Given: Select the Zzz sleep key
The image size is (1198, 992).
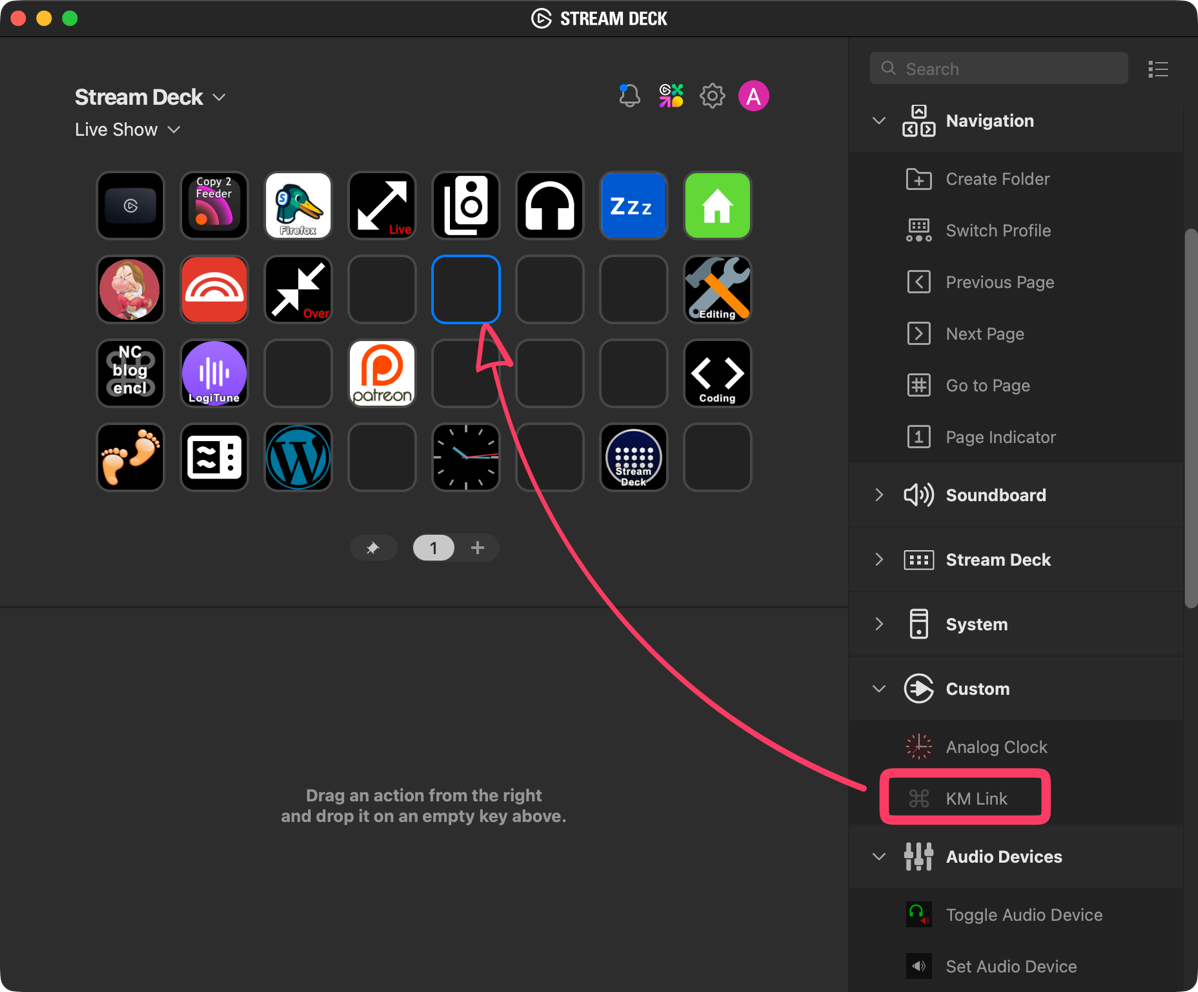Looking at the screenshot, I should pos(633,205).
